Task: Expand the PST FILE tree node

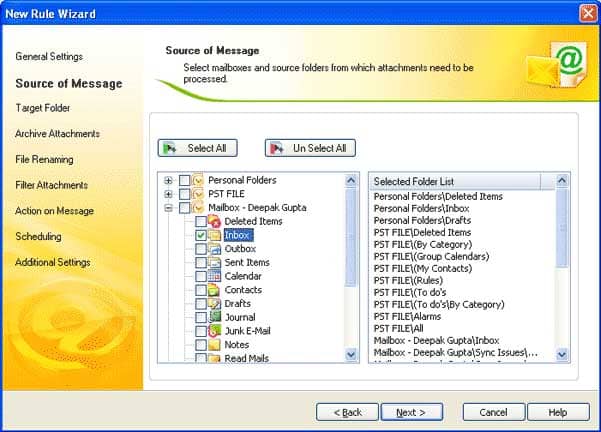Action: [x=168, y=194]
